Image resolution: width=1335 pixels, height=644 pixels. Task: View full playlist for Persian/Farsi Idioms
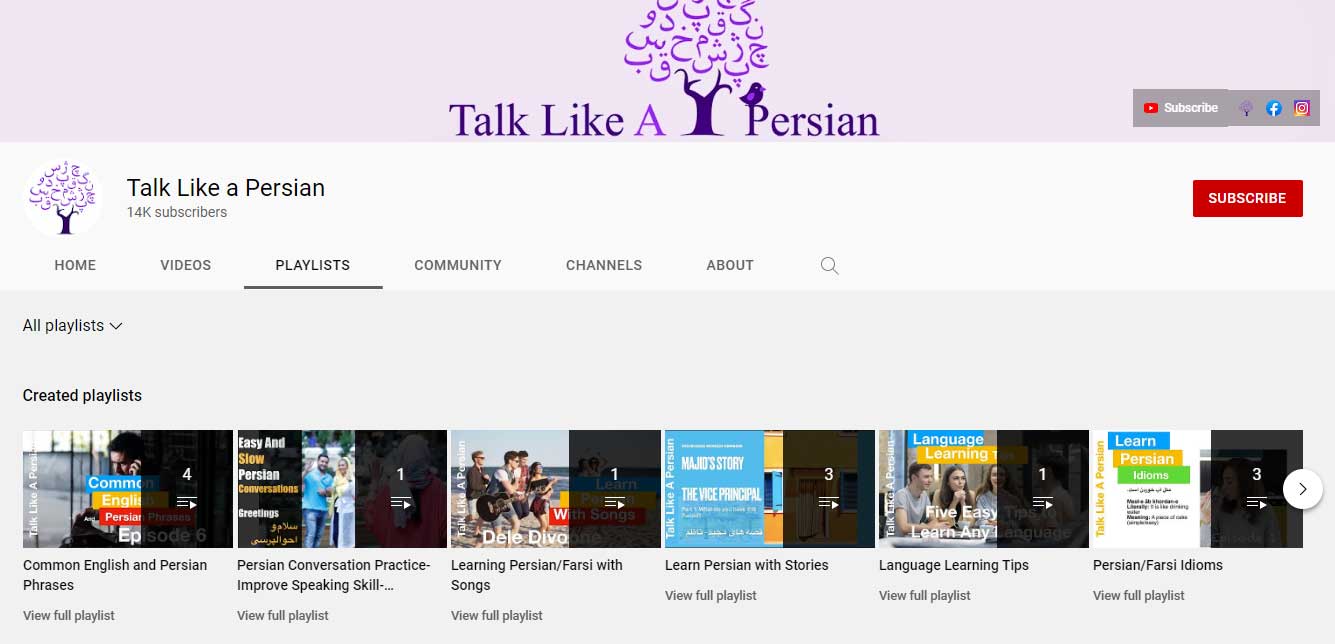[x=1139, y=595]
